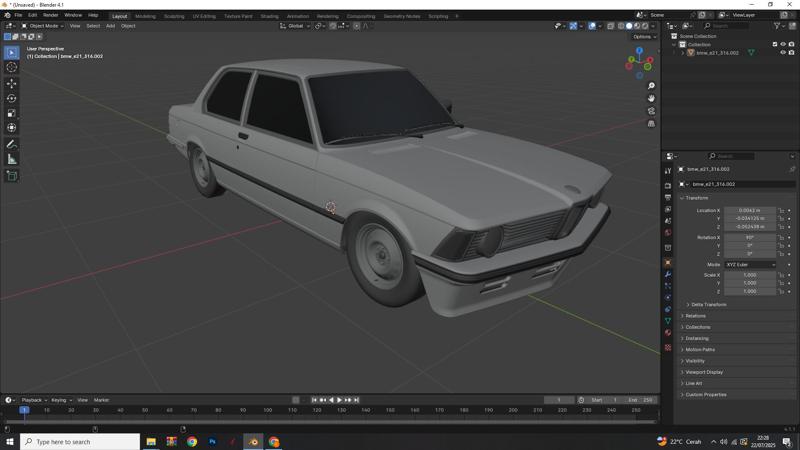Switch to the Modeling workspace tab
Screen dimensions: 800x450
(145, 16)
